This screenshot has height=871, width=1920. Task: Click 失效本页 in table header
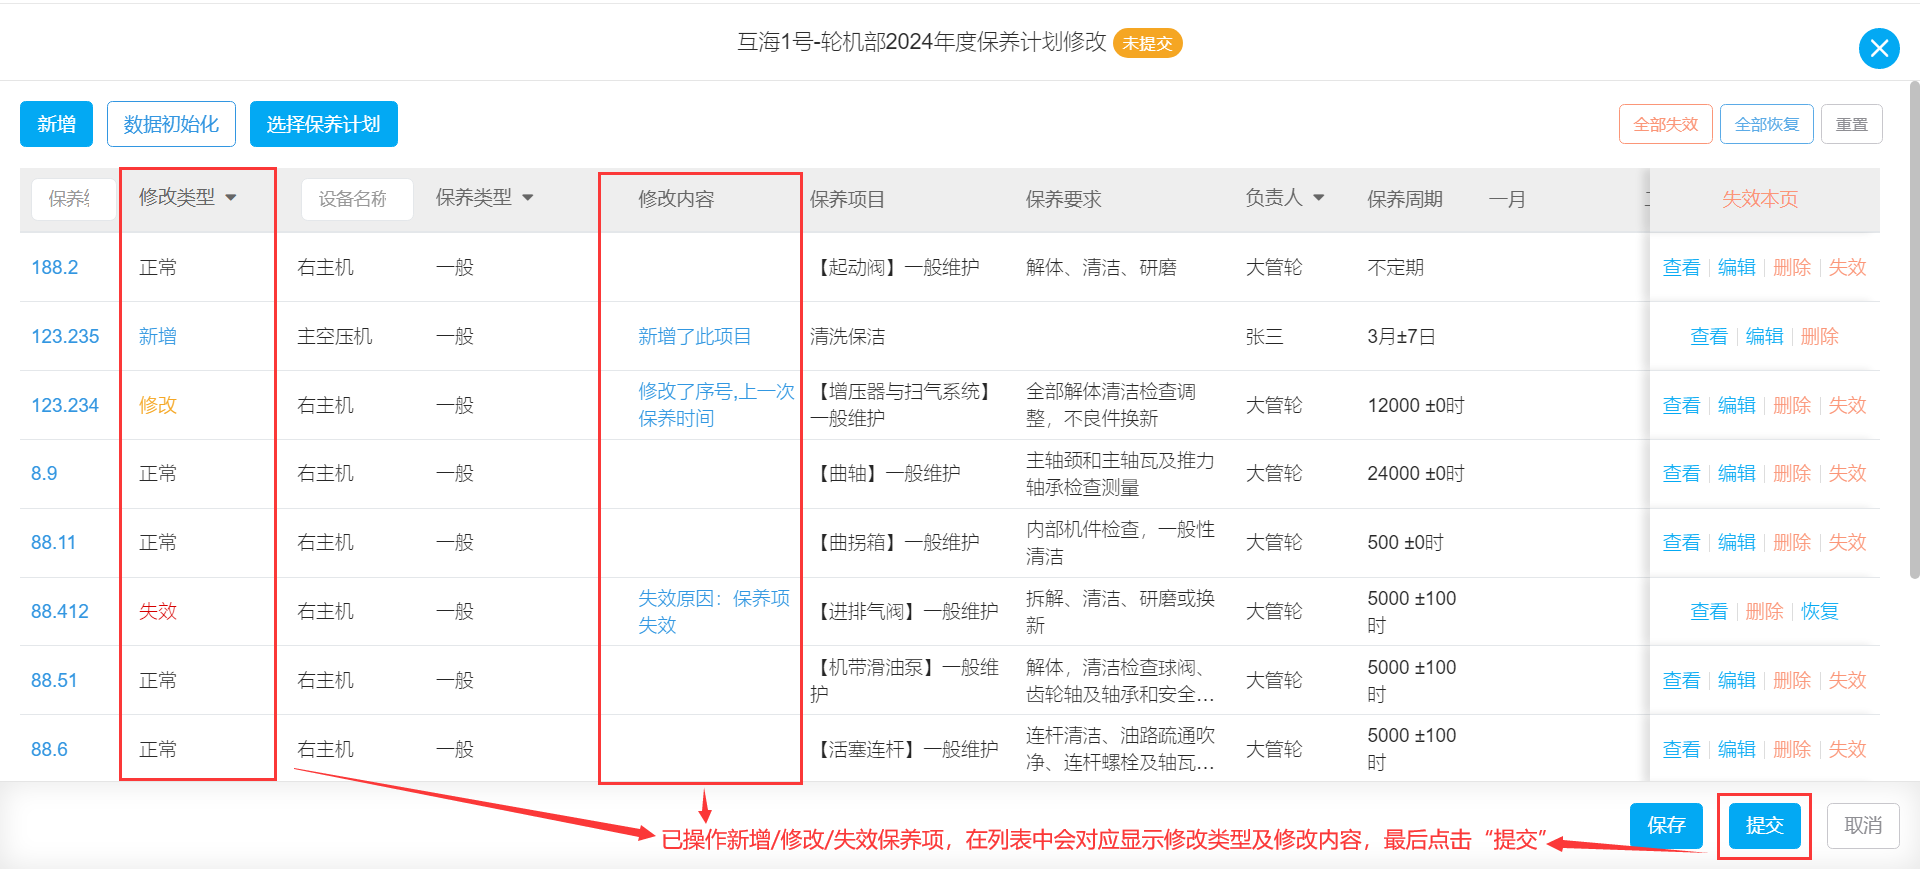pos(1759,199)
